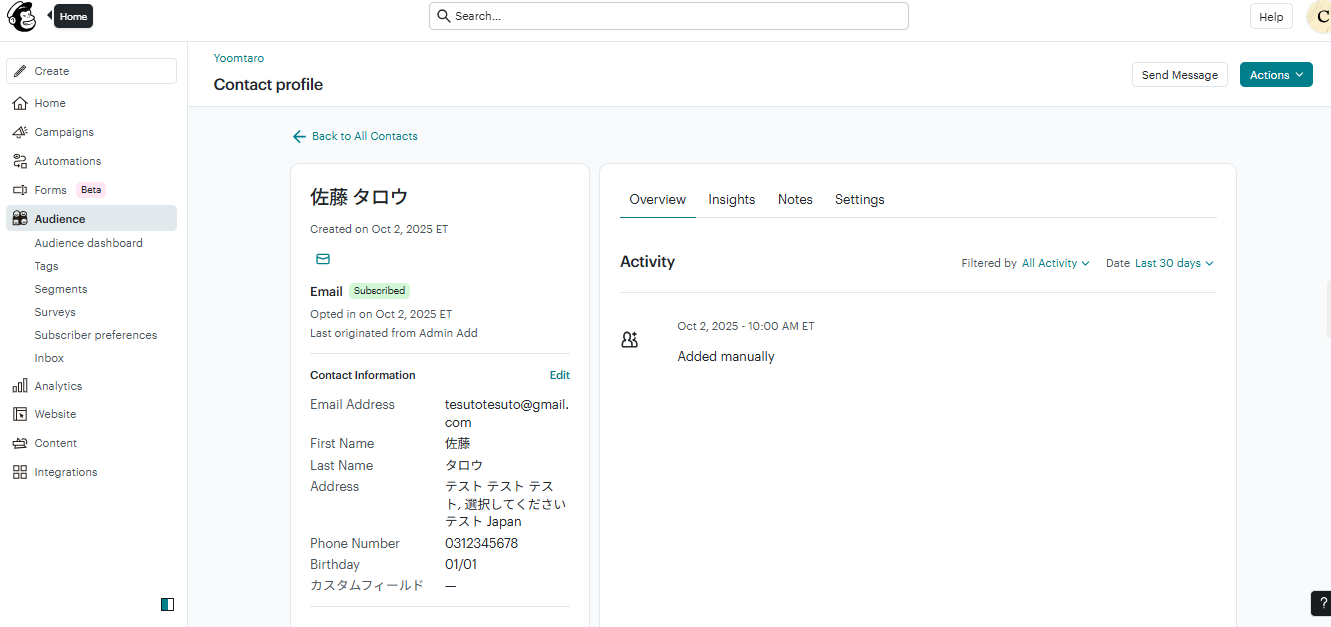
Task: Click the Campaigns megaphone icon in sidebar
Action: (20, 132)
